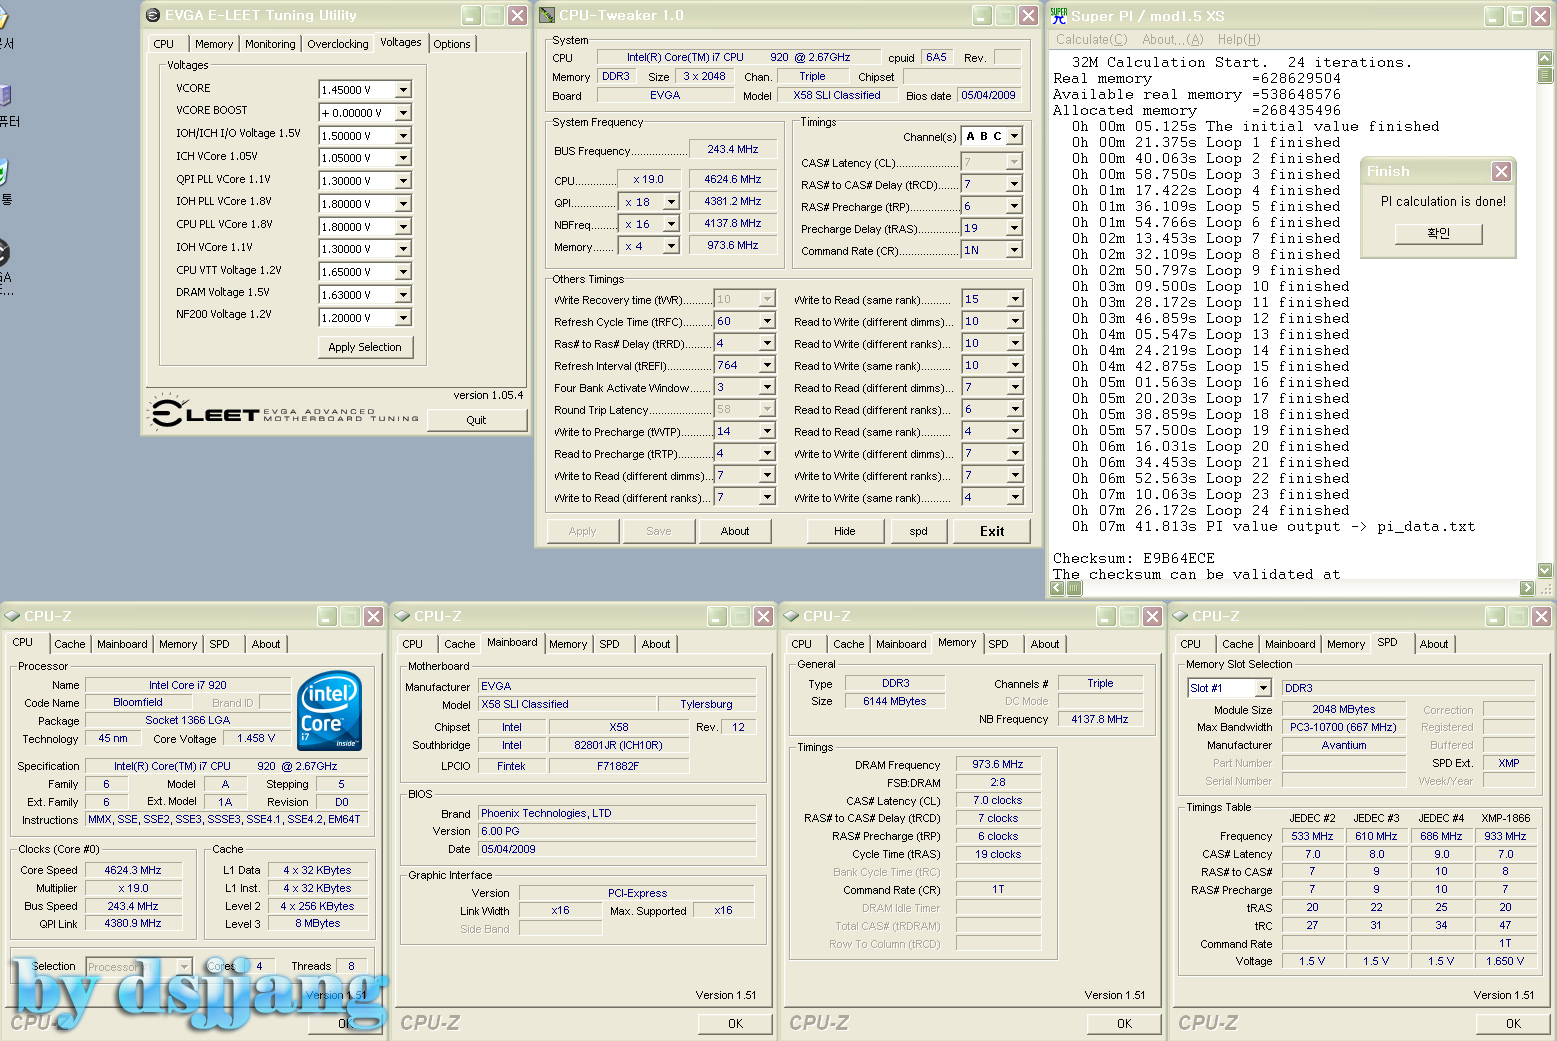Viewport: 1557px width, 1041px height.
Task: Switch to the Overclocking tab in E-LEET
Action: click(x=337, y=44)
